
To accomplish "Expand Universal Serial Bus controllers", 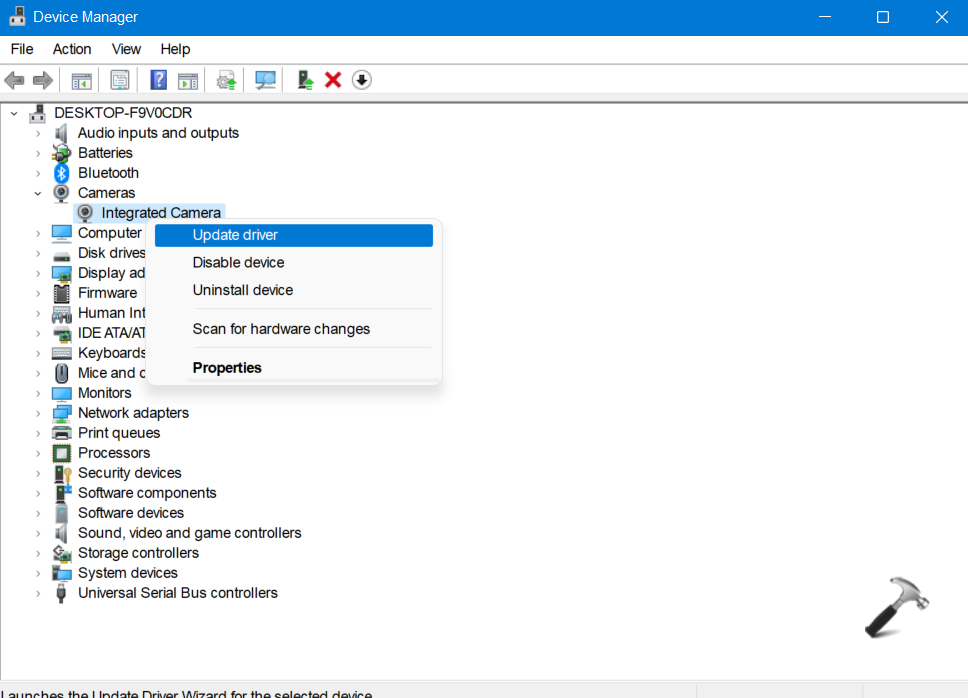I will pyautogui.click(x=38, y=593).
